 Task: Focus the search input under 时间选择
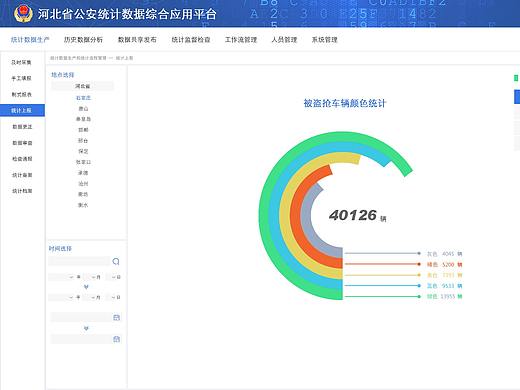point(79,261)
